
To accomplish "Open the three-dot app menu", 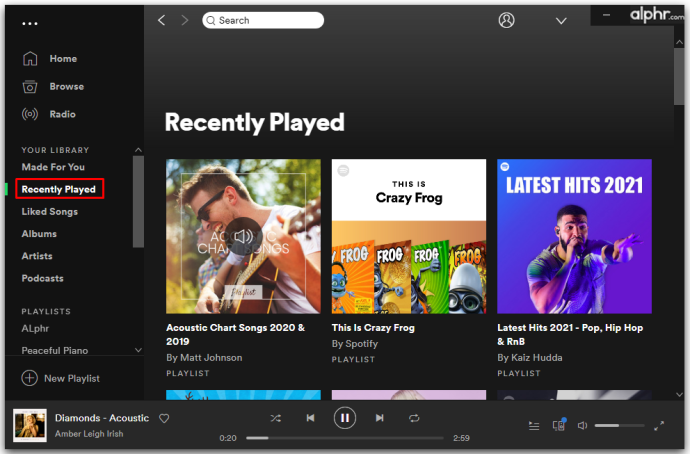I will point(29,23).
